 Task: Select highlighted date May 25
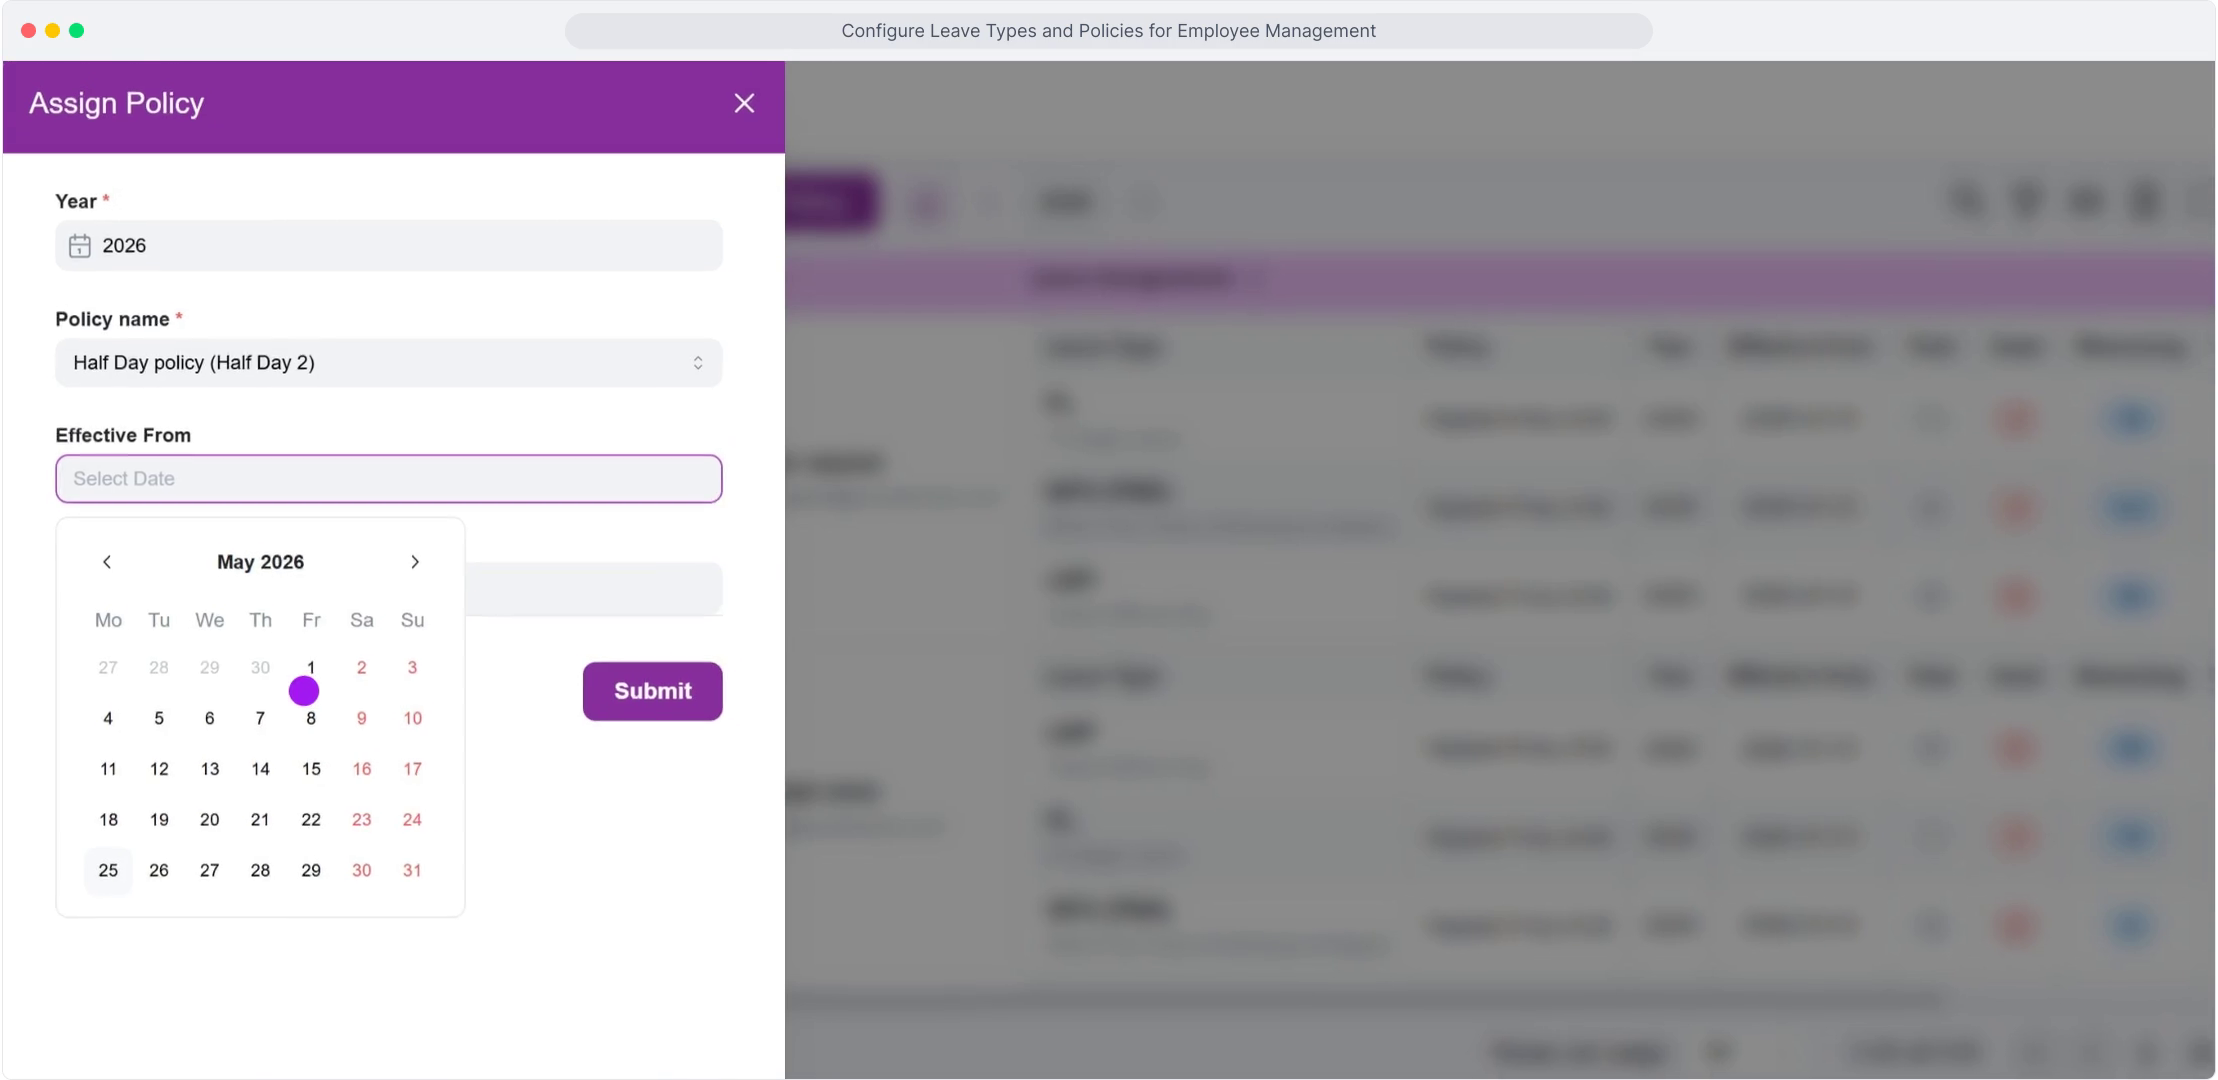click(x=108, y=871)
